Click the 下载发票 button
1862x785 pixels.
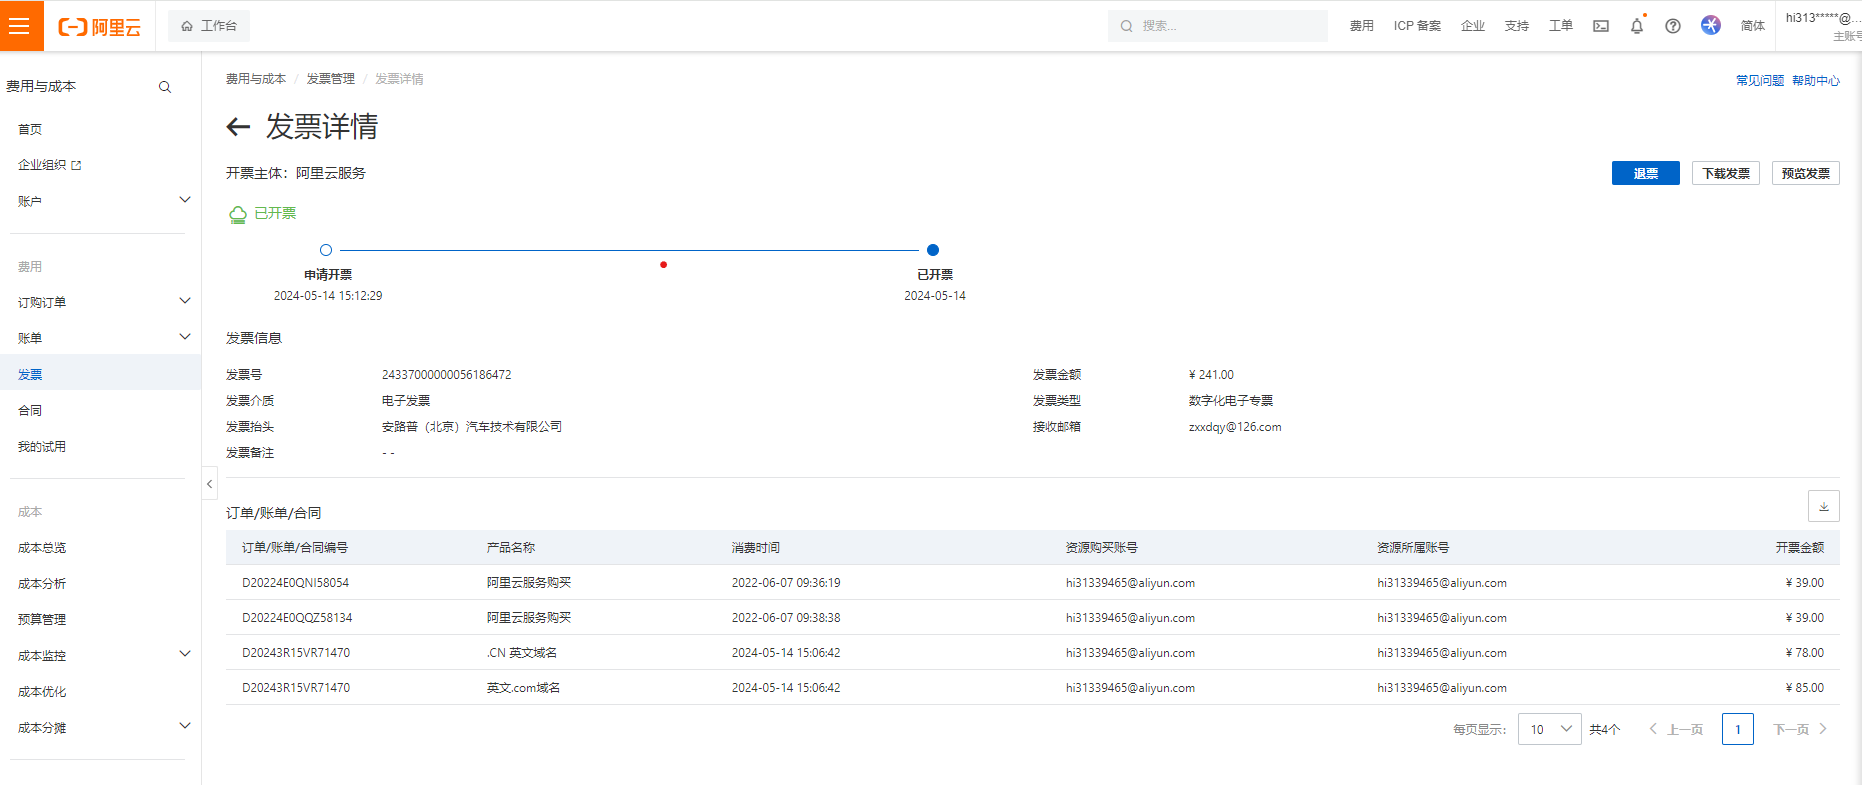1726,173
